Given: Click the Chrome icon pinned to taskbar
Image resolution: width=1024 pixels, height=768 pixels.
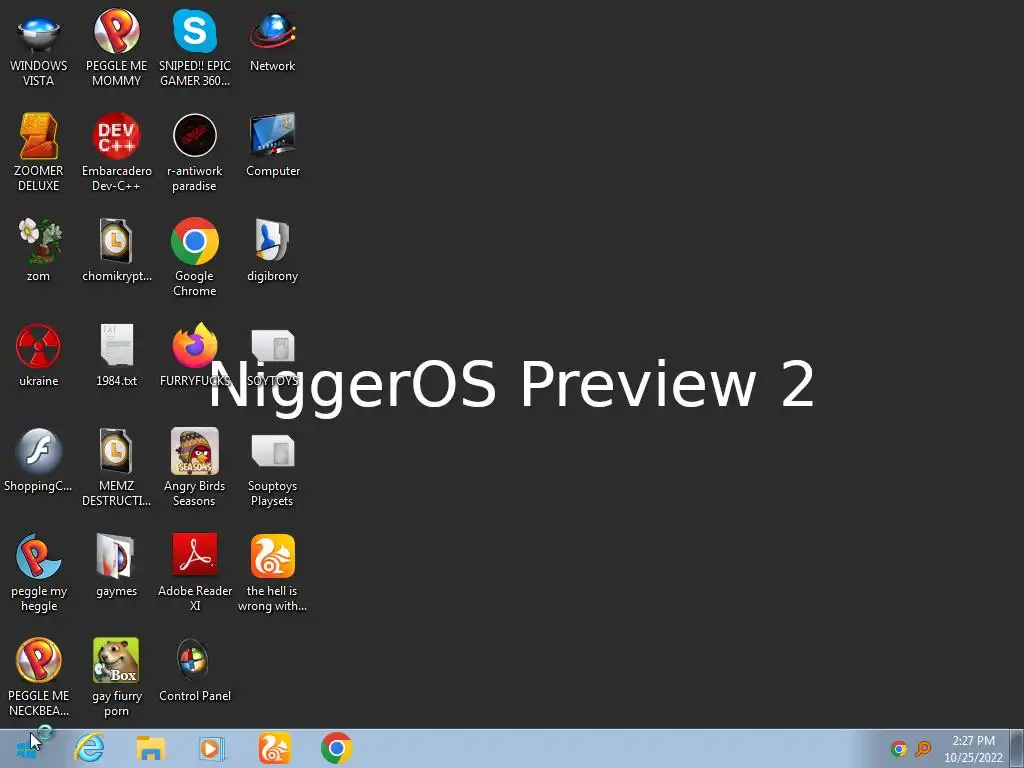Looking at the screenshot, I should [337, 748].
